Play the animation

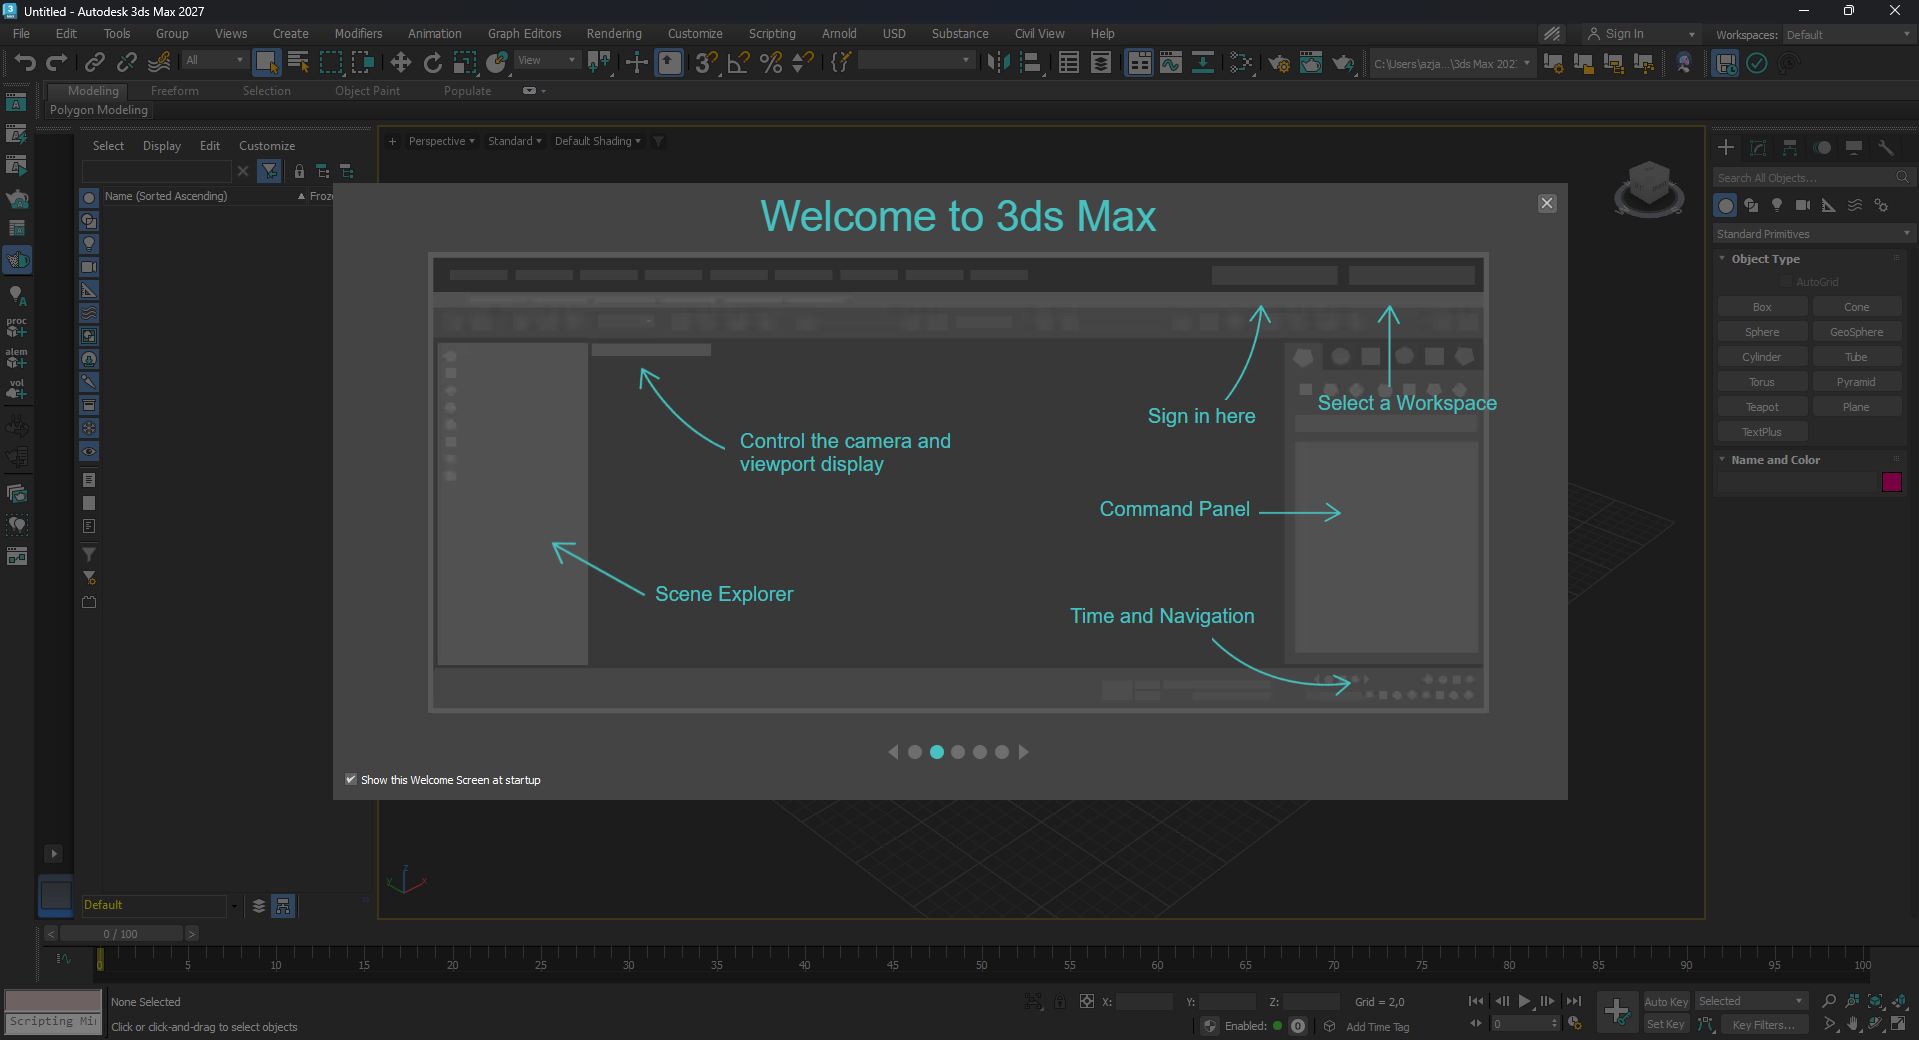1525,1001
